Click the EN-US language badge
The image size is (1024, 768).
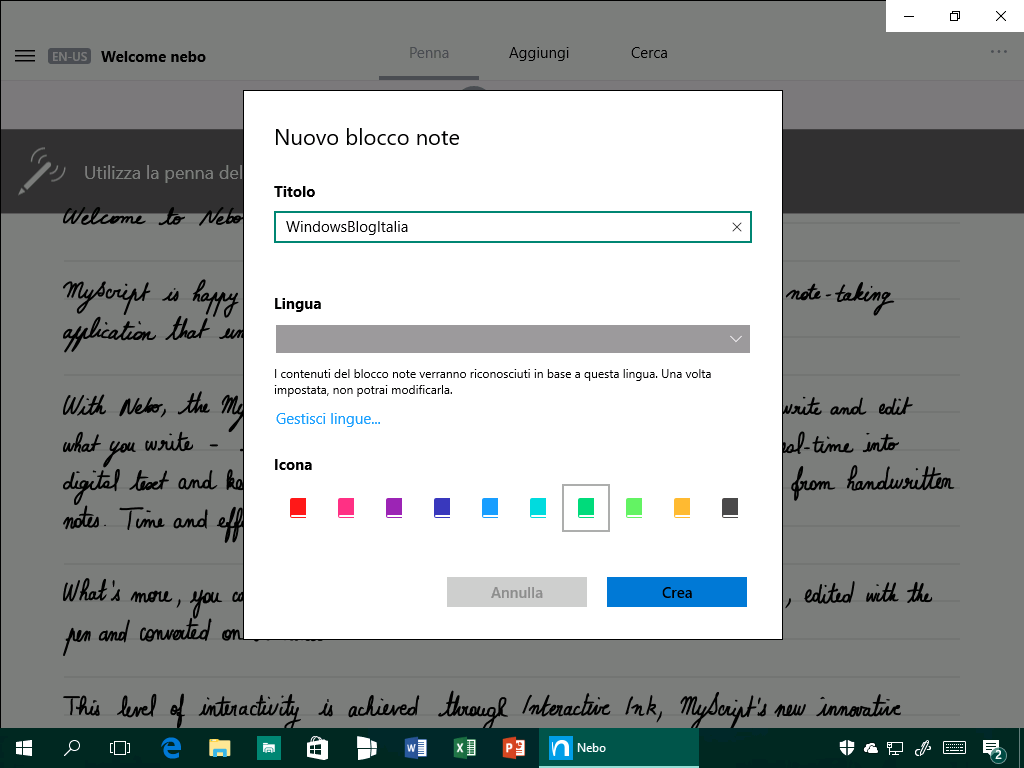[x=69, y=56]
